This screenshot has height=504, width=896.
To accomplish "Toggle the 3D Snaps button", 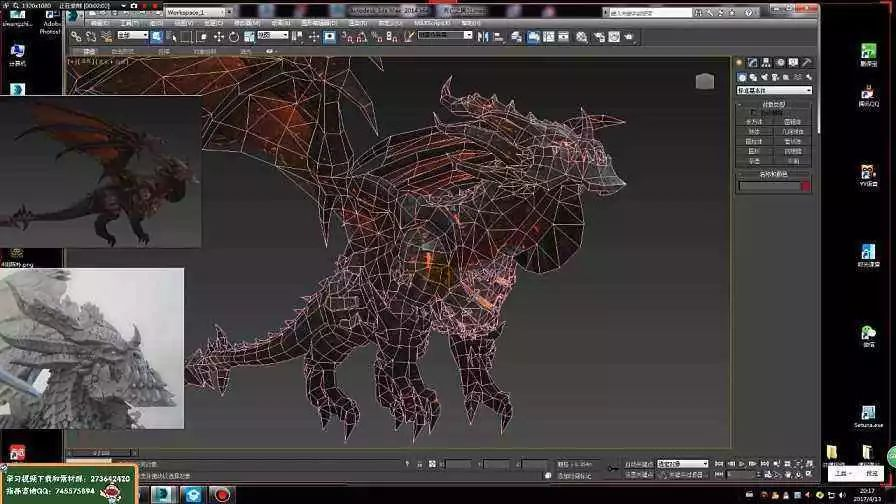I will coord(348,37).
